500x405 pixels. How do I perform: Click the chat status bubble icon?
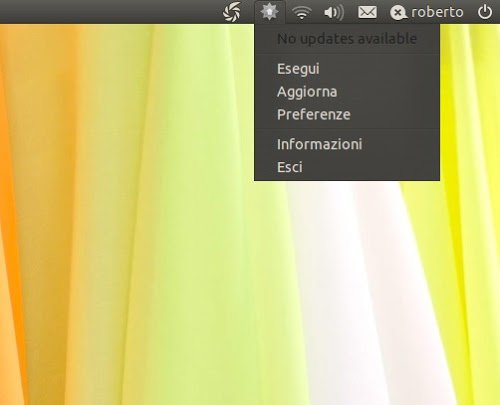(398, 13)
